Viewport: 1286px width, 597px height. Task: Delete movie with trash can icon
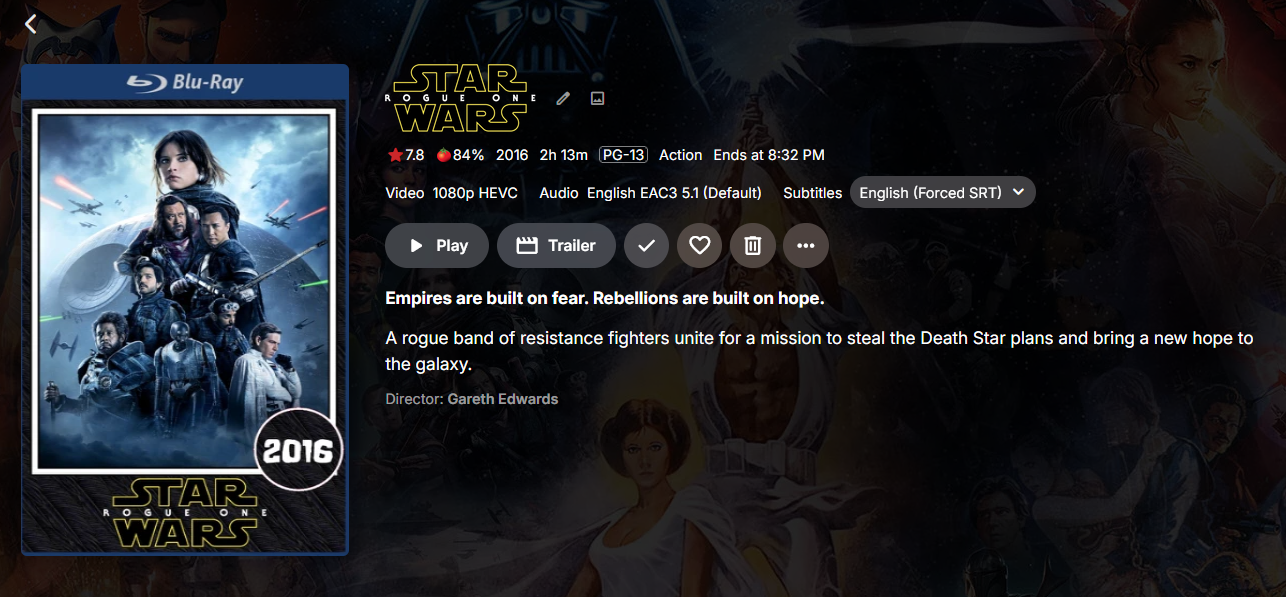(753, 245)
